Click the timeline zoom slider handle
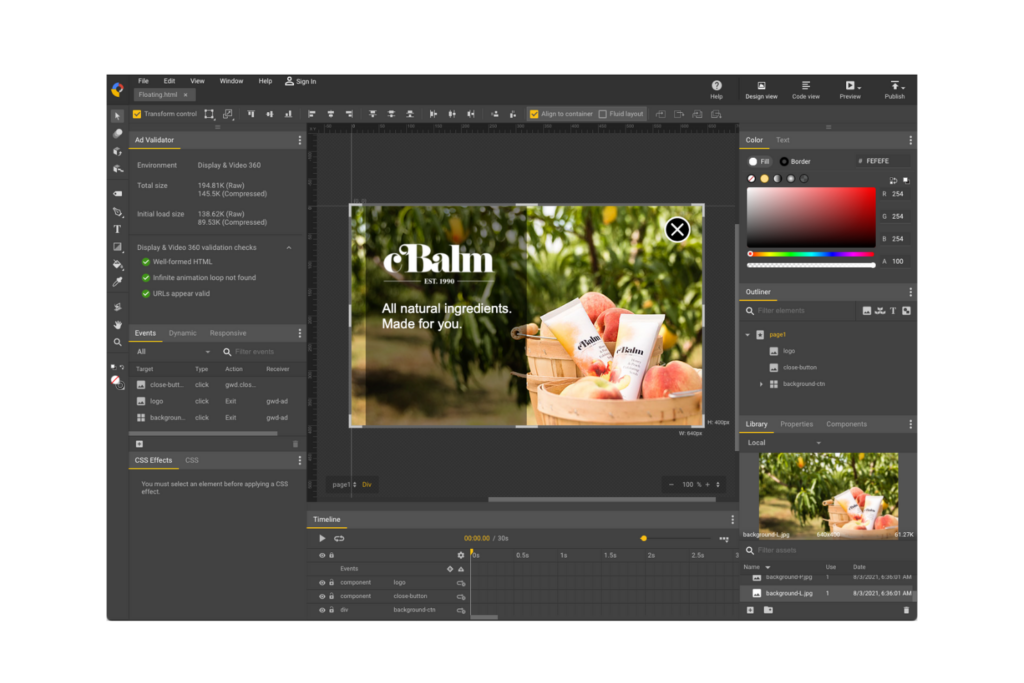This screenshot has width=1024, height=683. [x=643, y=539]
